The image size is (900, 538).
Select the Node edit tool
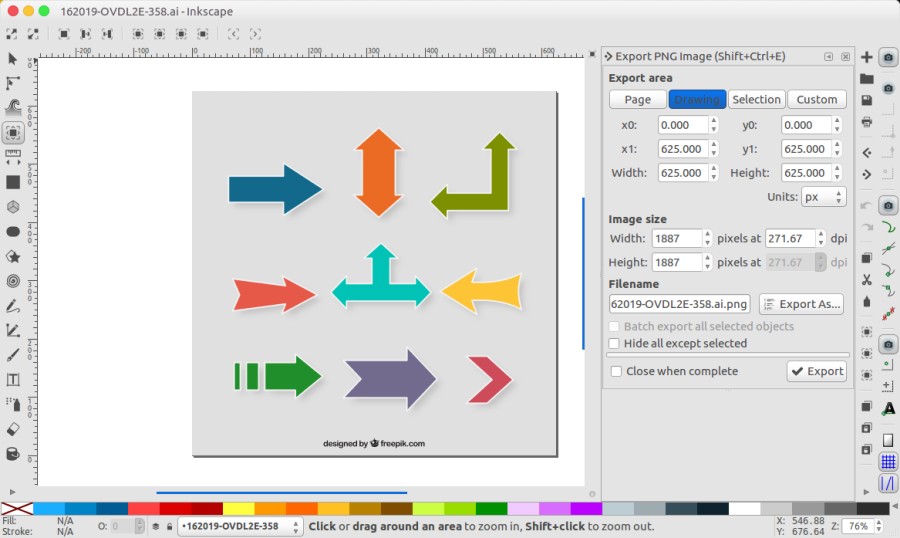(x=13, y=83)
